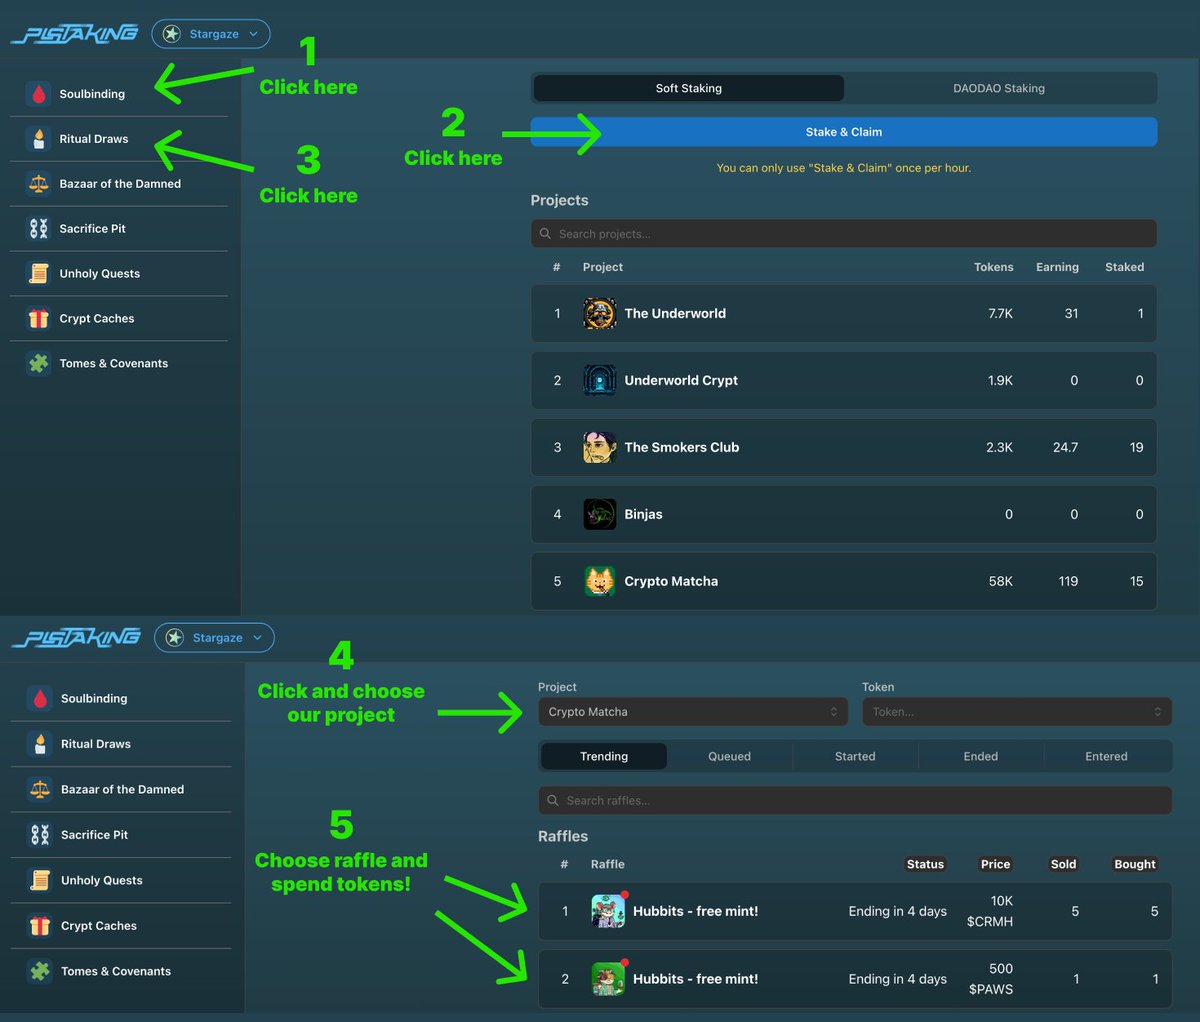Click Unholy Quests scroll icon on the Raffles screen

coord(40,881)
